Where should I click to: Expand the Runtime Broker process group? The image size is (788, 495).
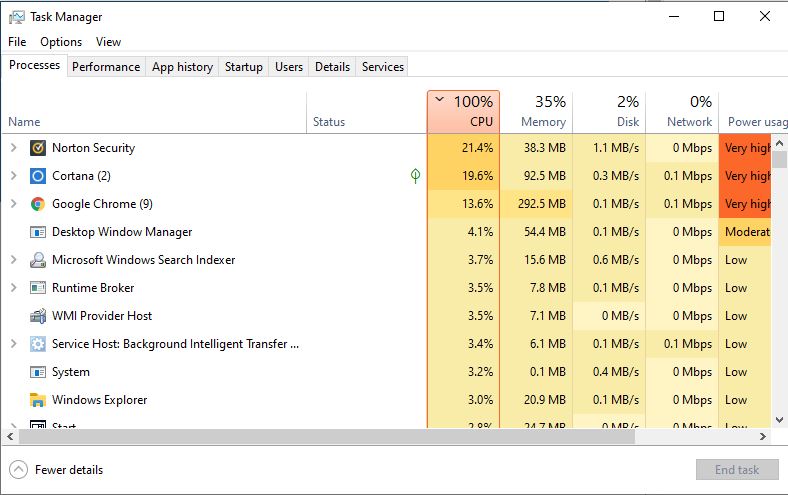(x=14, y=288)
